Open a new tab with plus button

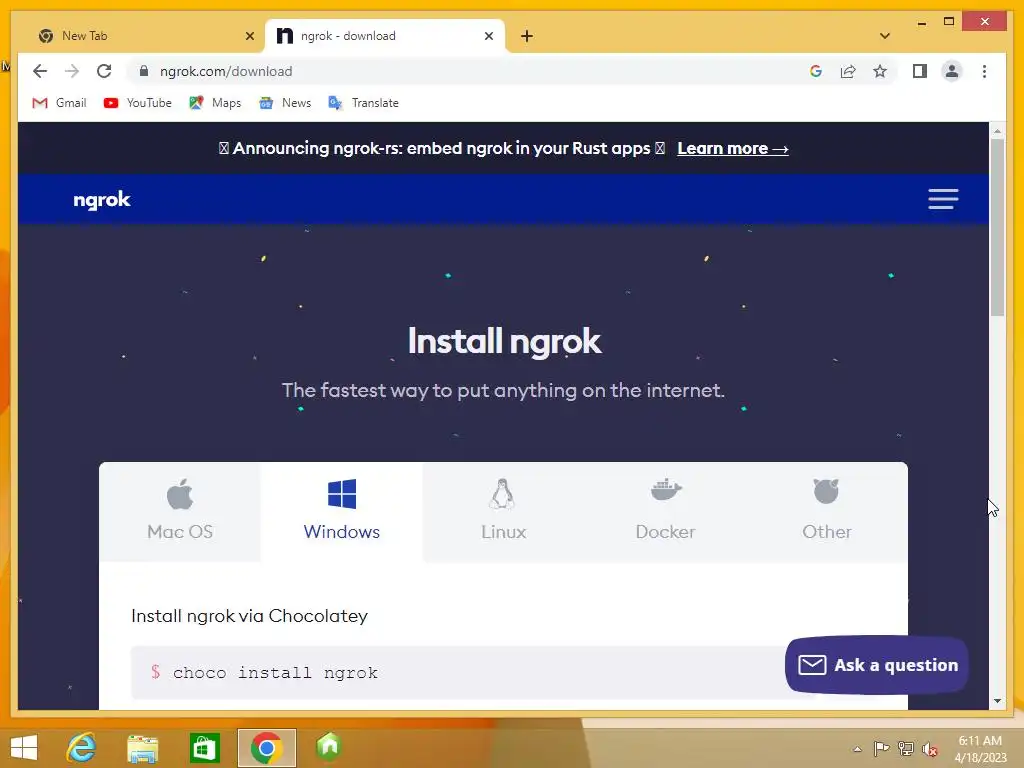(x=527, y=36)
